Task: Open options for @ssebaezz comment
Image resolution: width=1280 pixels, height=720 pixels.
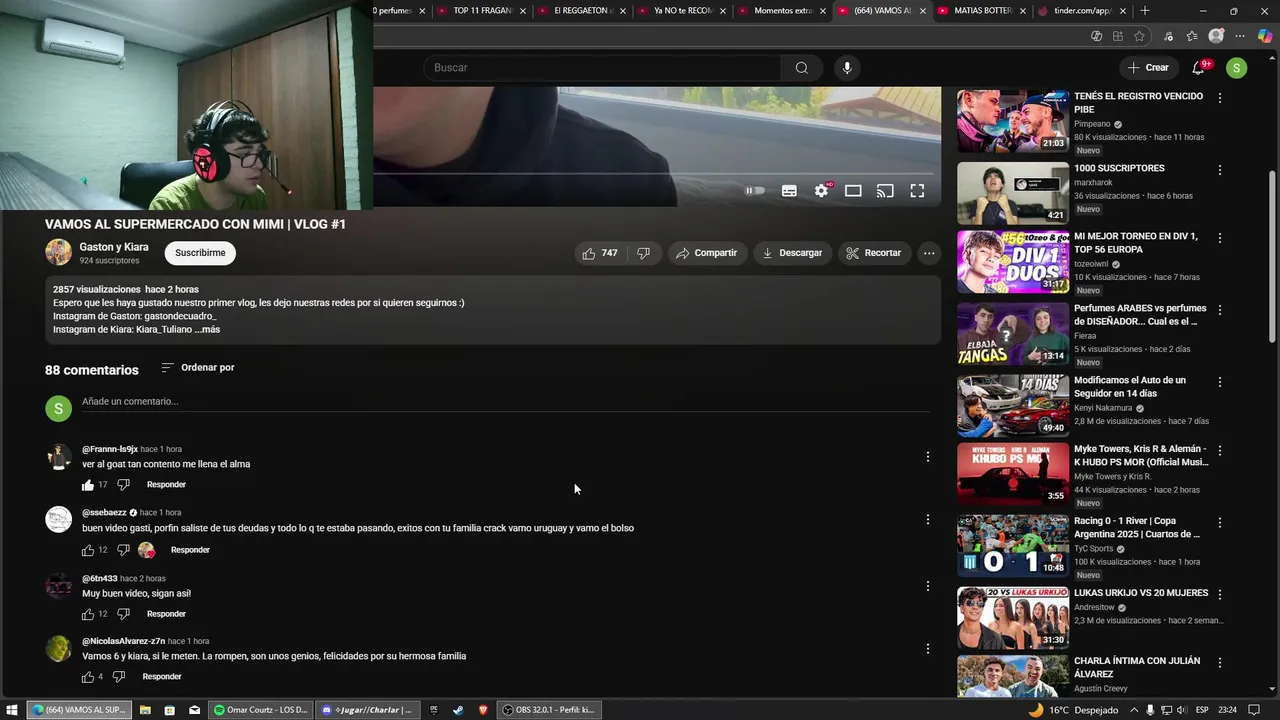Action: click(x=928, y=519)
